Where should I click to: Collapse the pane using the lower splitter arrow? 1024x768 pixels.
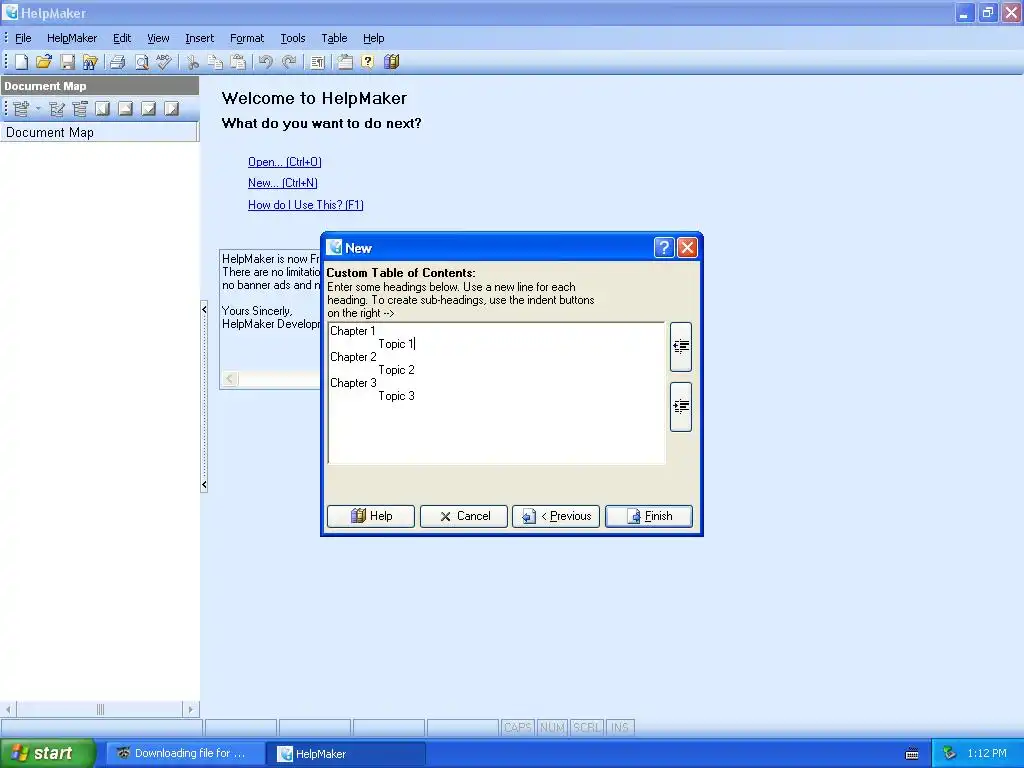click(x=204, y=485)
